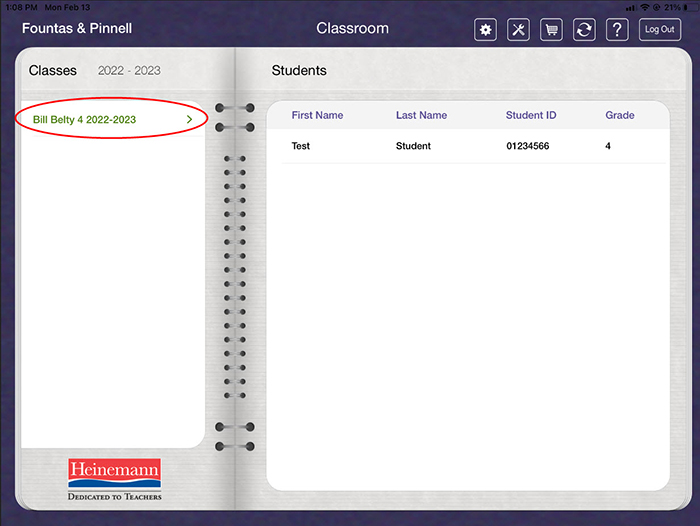Viewport: 700px width, 526px height.
Task: Click the Students panel heading
Action: (299, 71)
